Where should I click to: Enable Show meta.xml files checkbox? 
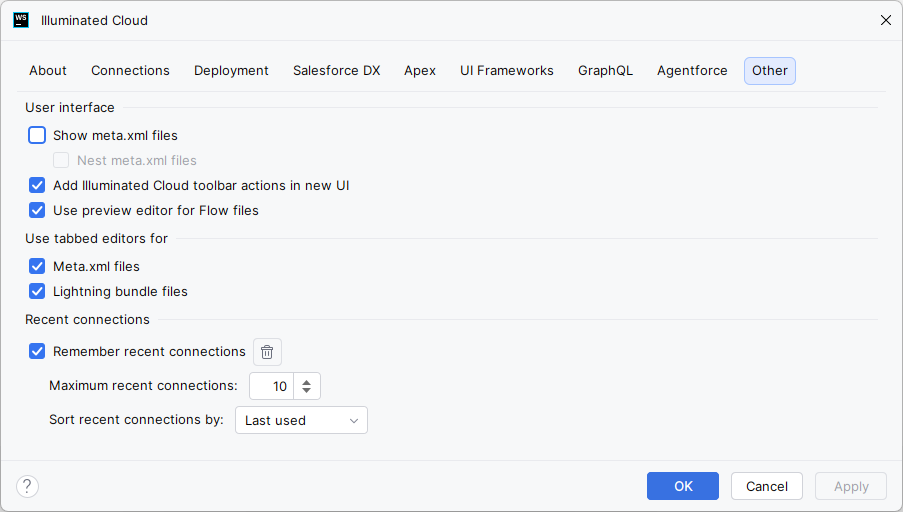pos(37,135)
